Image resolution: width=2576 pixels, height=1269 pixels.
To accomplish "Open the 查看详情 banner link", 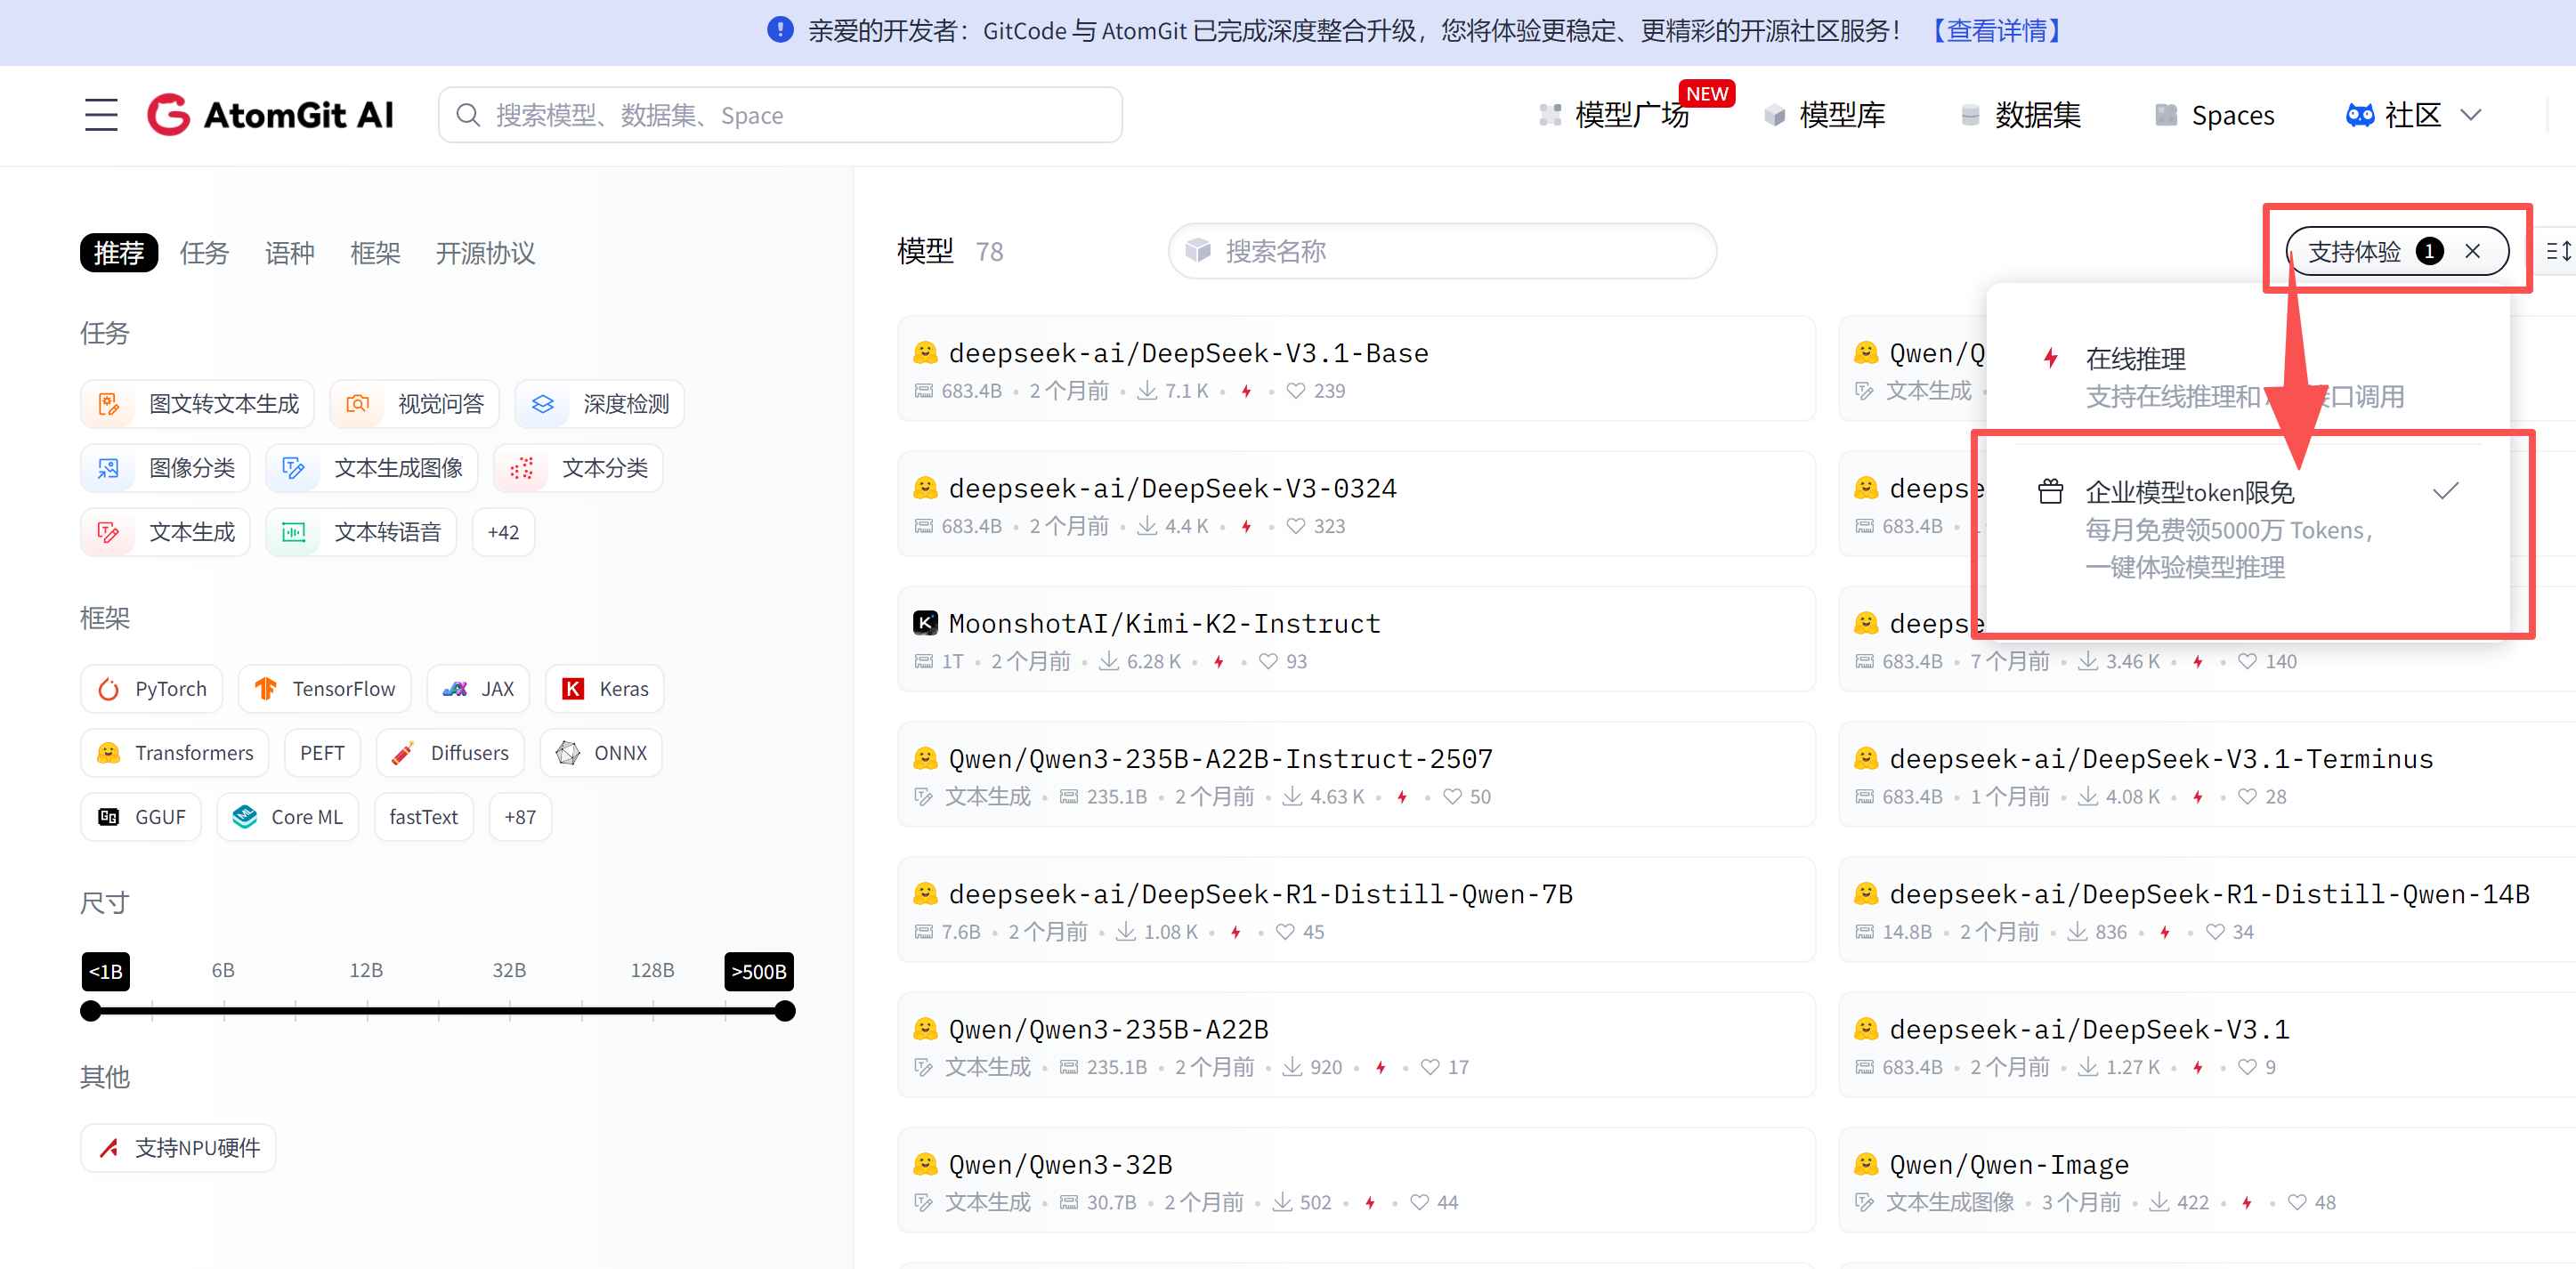I will (1996, 30).
